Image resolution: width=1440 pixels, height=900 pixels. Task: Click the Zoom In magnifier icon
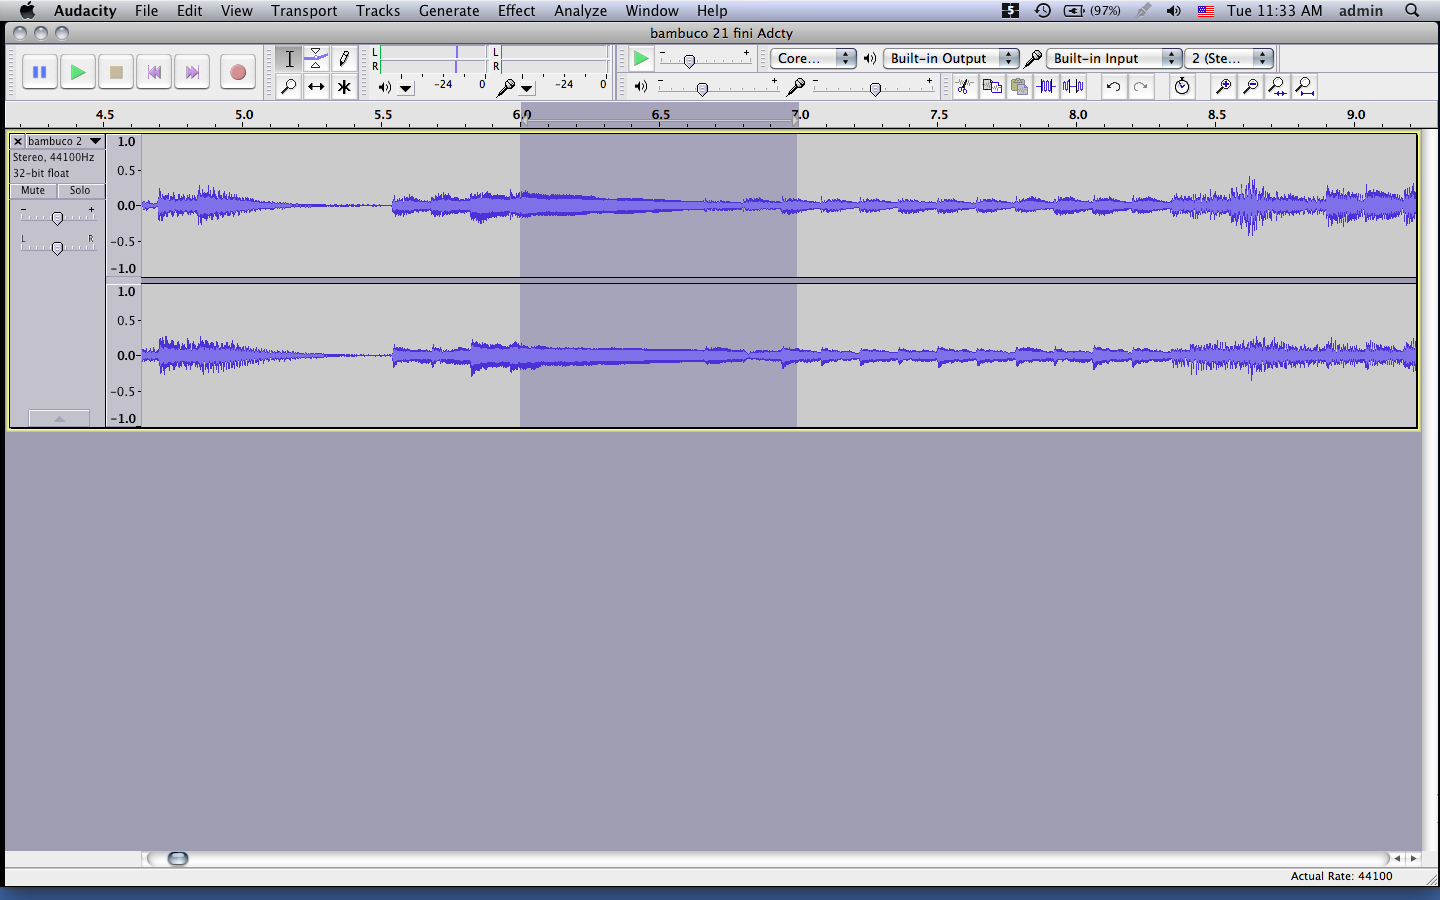point(1223,87)
